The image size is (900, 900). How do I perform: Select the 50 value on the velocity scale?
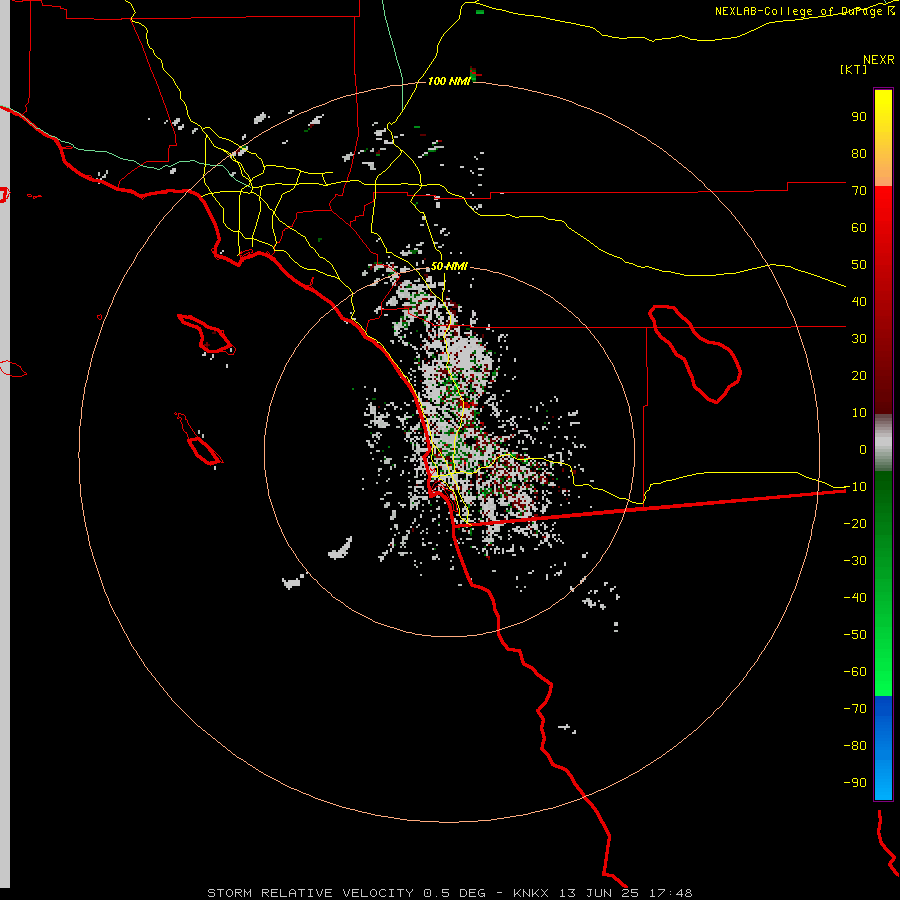click(859, 265)
